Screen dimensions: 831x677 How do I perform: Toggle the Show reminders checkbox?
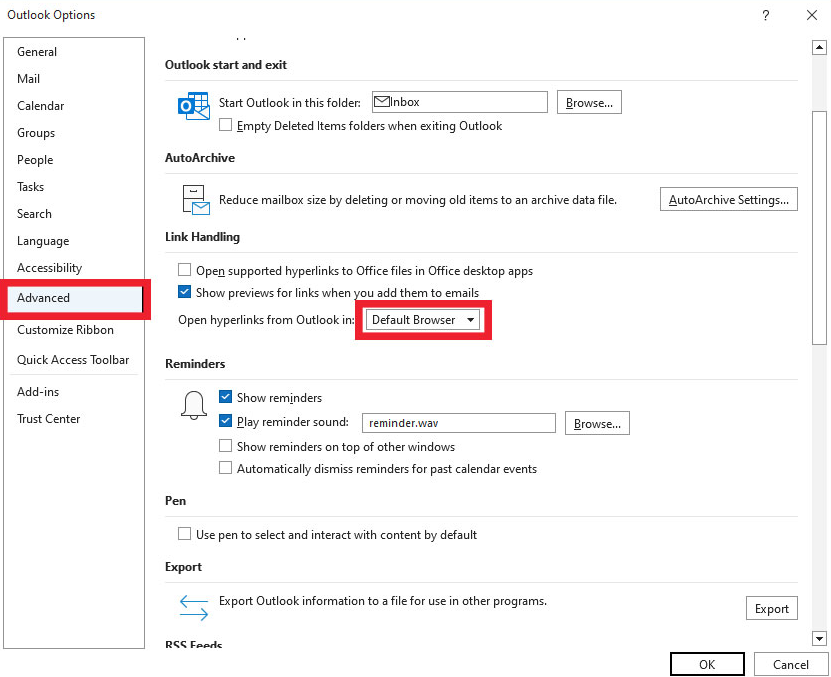[226, 397]
